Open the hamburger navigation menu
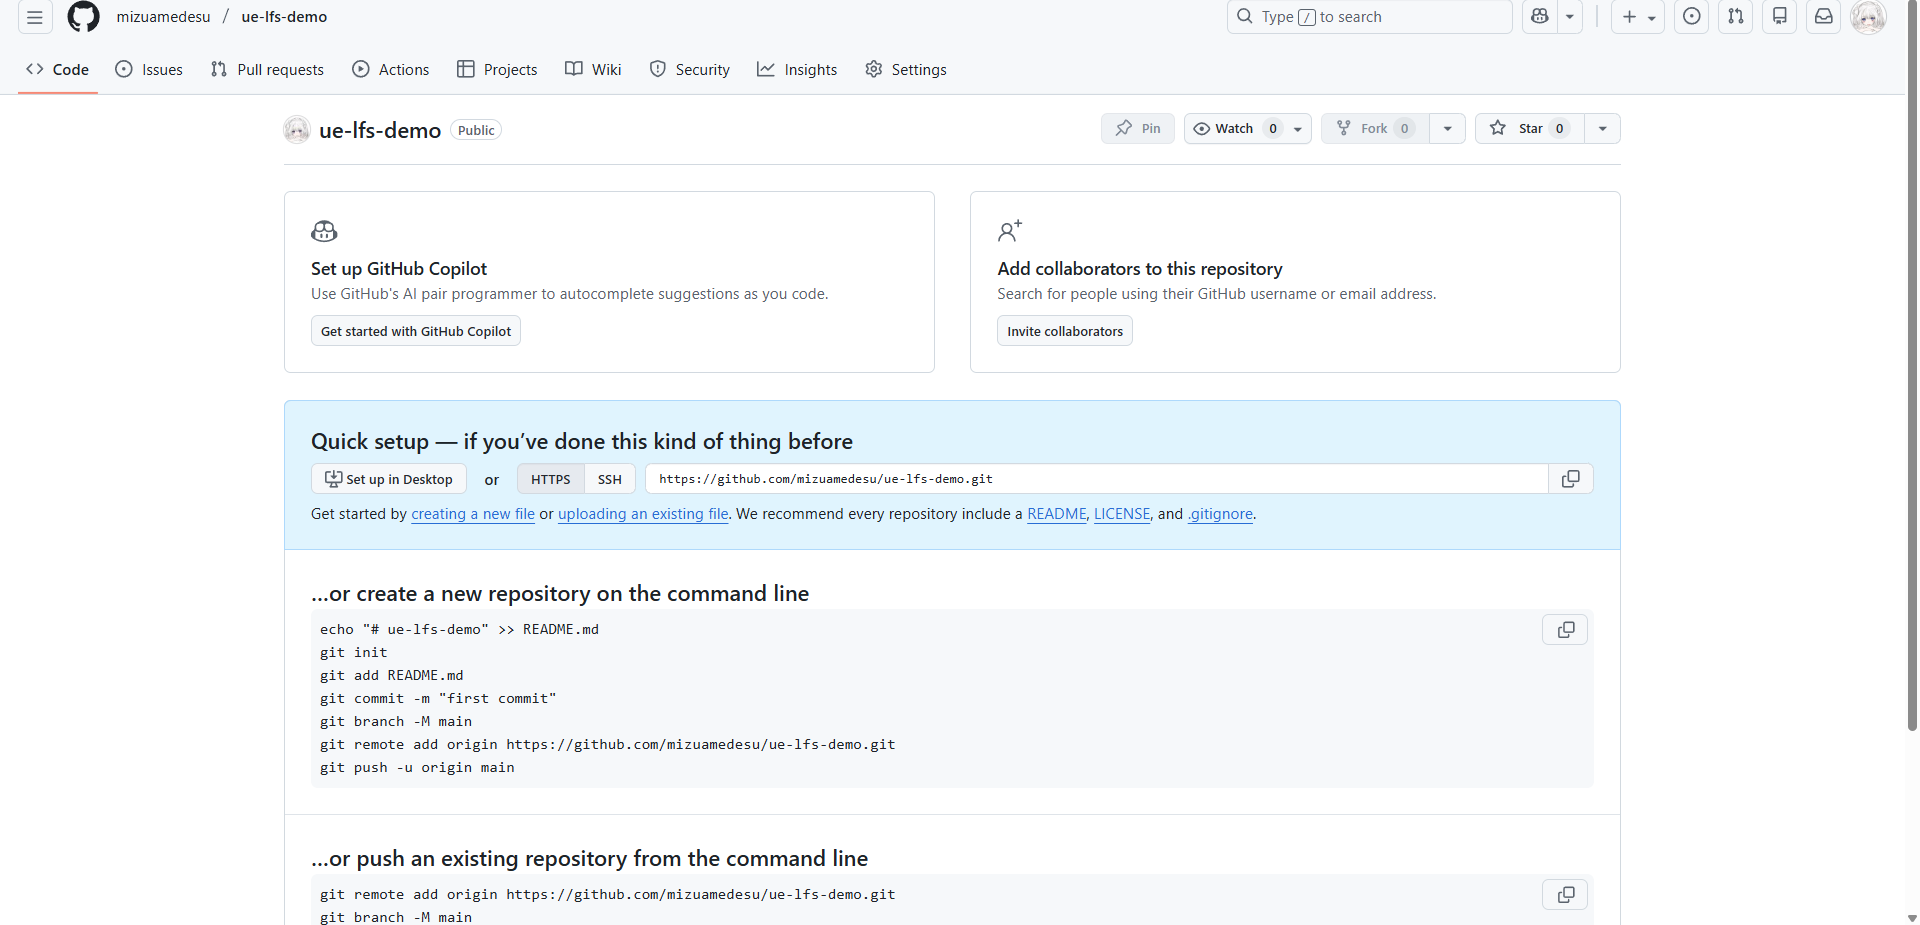Viewport: 1920px width, 925px height. click(x=35, y=17)
